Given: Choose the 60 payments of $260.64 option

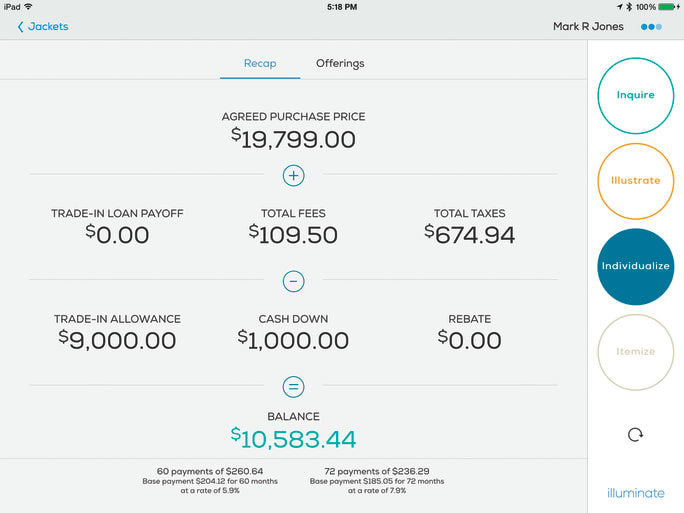Looking at the screenshot, I should coord(209,481).
